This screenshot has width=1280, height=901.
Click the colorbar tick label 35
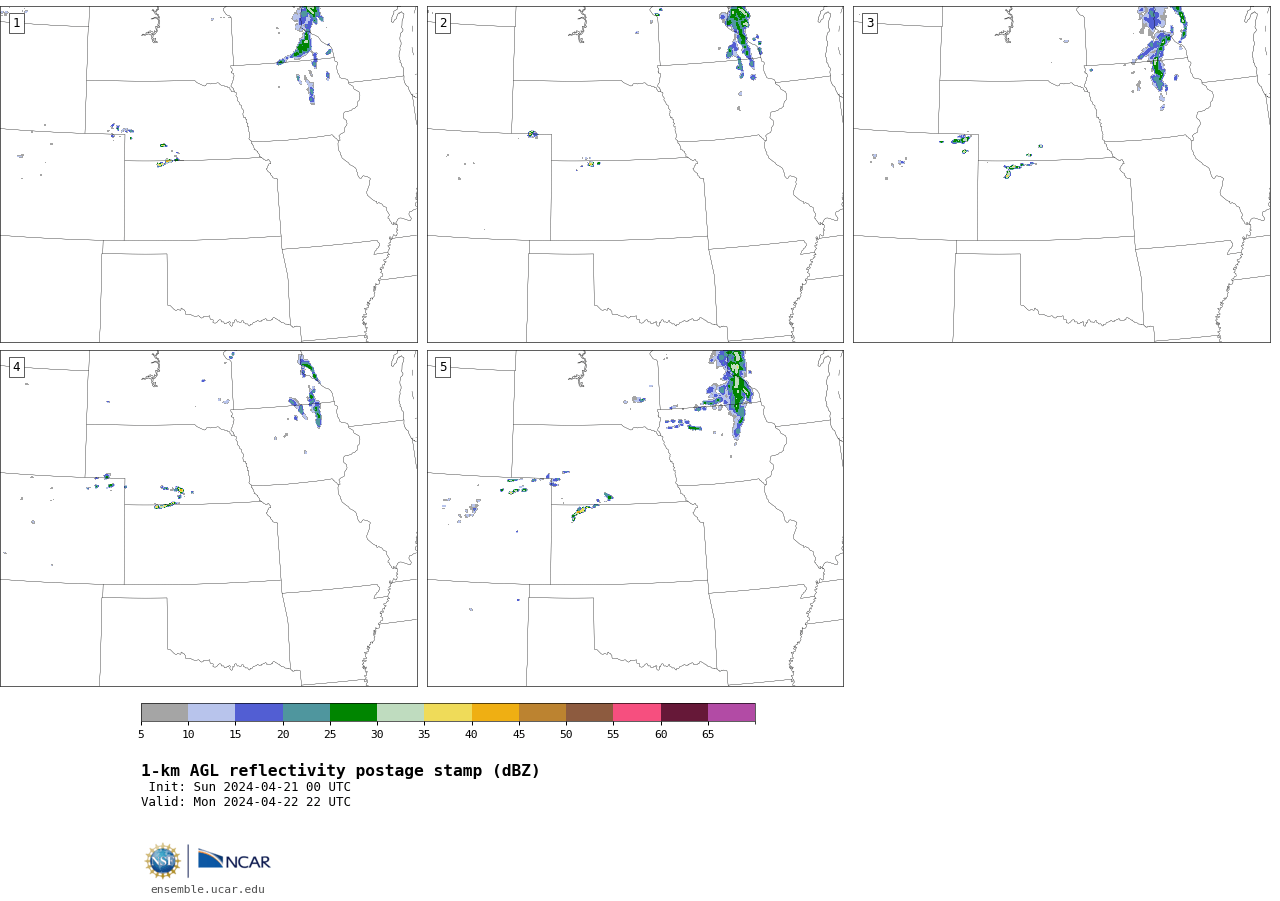pos(424,735)
